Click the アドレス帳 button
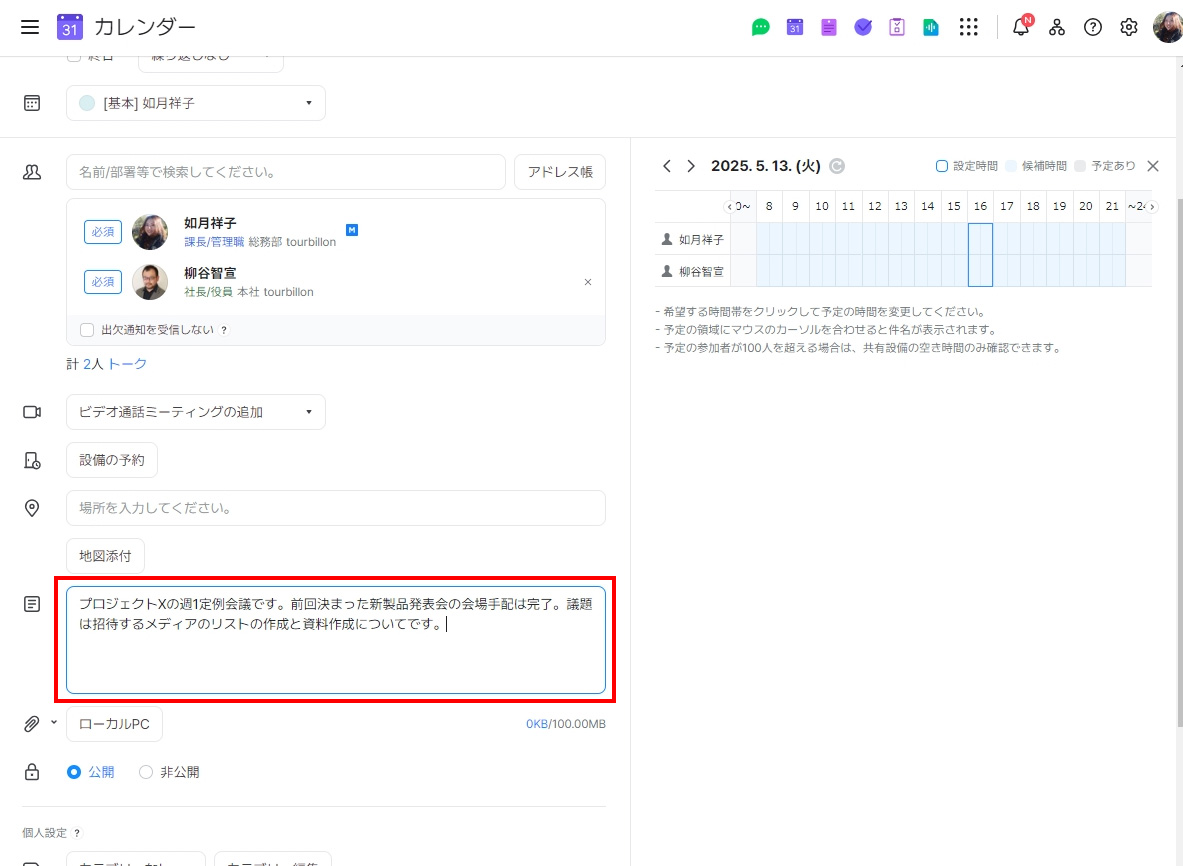This screenshot has height=866, width=1183. (x=560, y=172)
